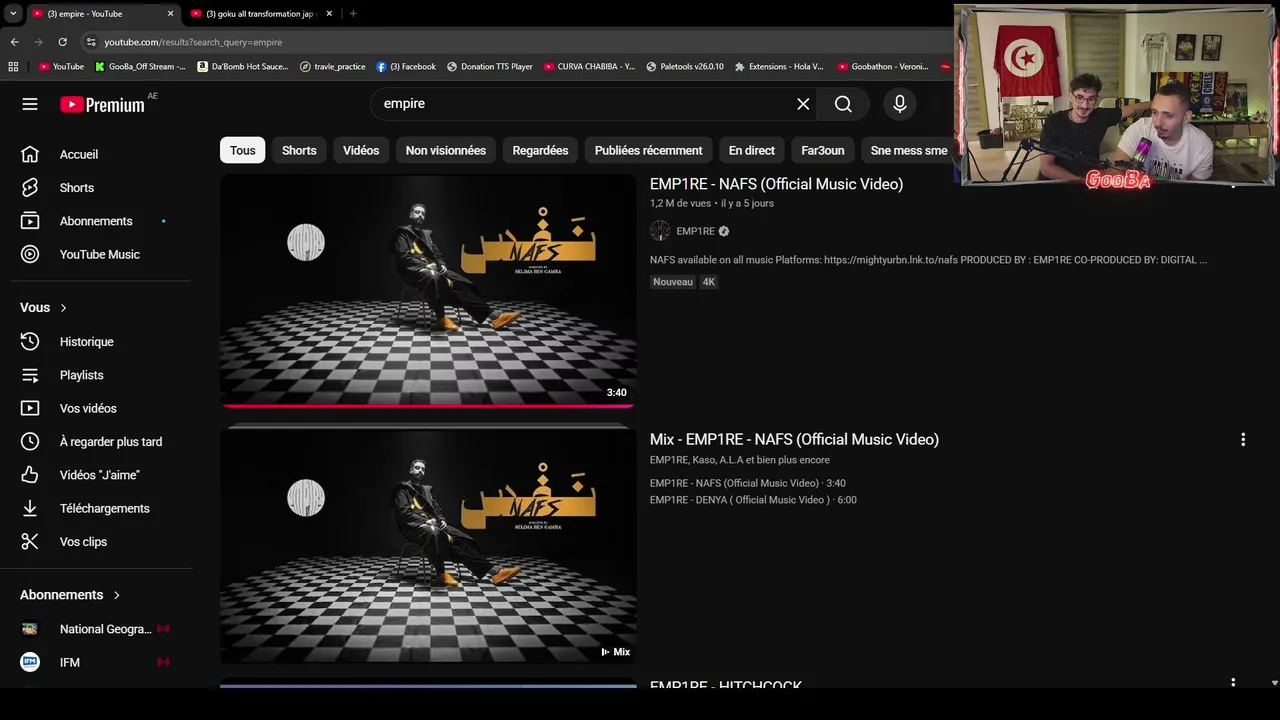Open the Goobathon - Veroni bookmark
This screenshot has height=720, width=1280.
[883, 67]
